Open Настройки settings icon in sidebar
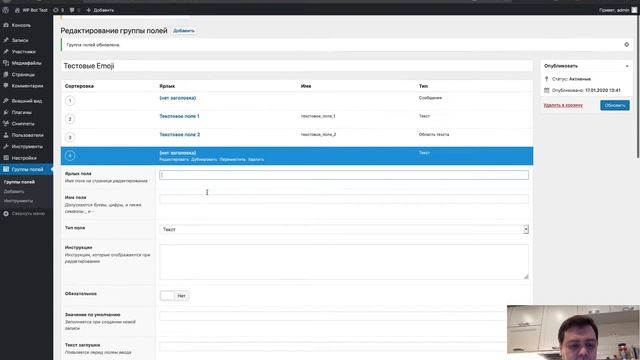This screenshot has height=360, width=640. [6, 158]
